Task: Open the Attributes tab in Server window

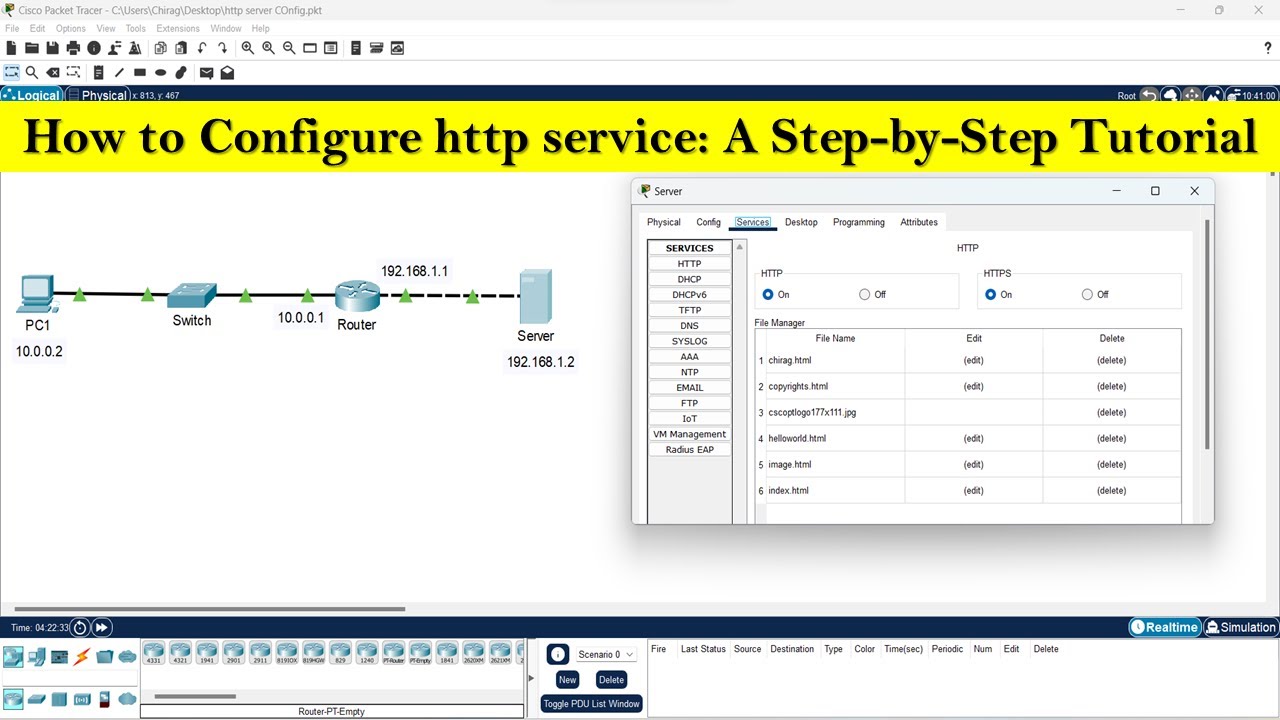Action: (x=919, y=222)
